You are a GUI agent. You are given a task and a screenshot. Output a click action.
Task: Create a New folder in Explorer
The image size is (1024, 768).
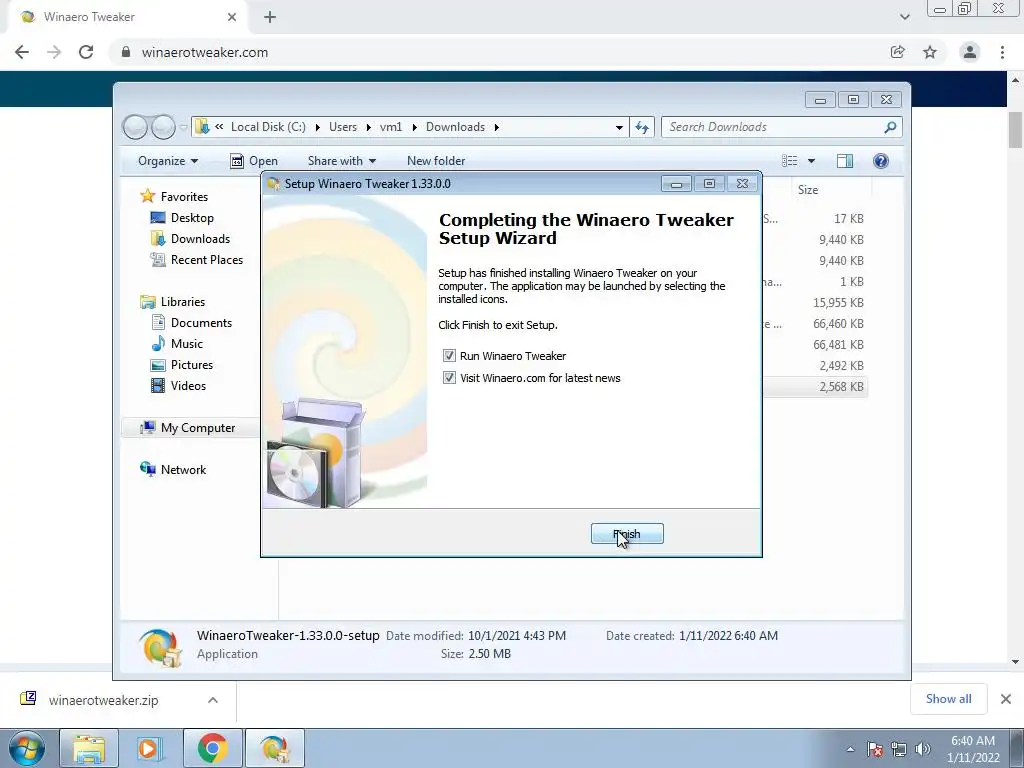(436, 161)
